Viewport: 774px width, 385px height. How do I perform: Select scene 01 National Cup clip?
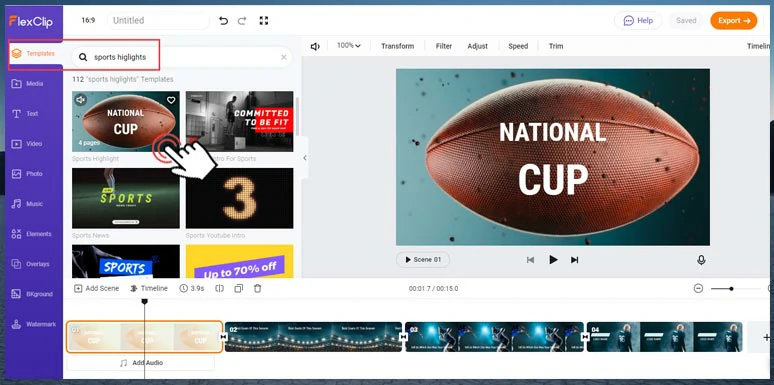tap(144, 337)
